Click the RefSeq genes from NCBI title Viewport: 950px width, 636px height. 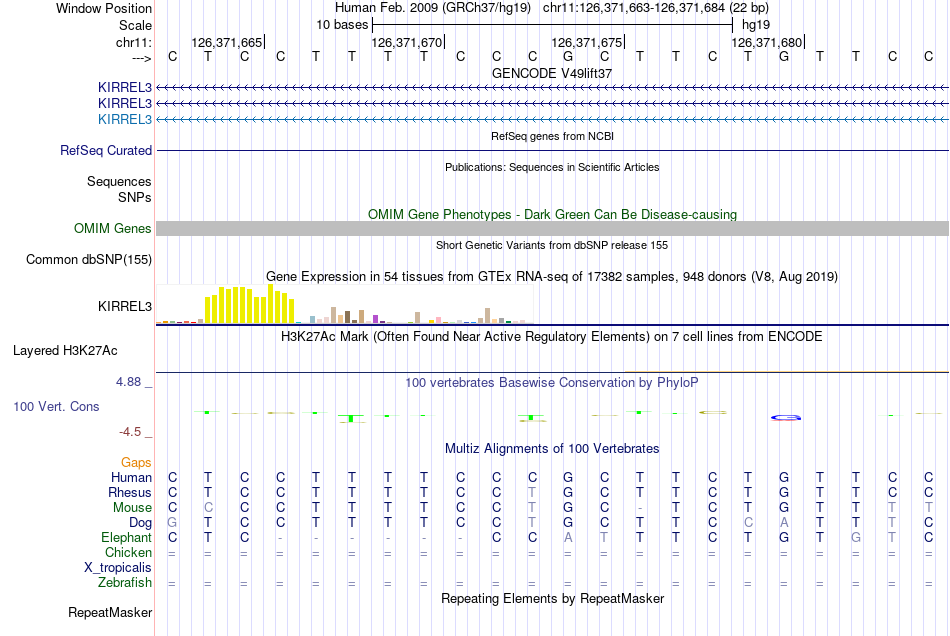click(x=552, y=136)
